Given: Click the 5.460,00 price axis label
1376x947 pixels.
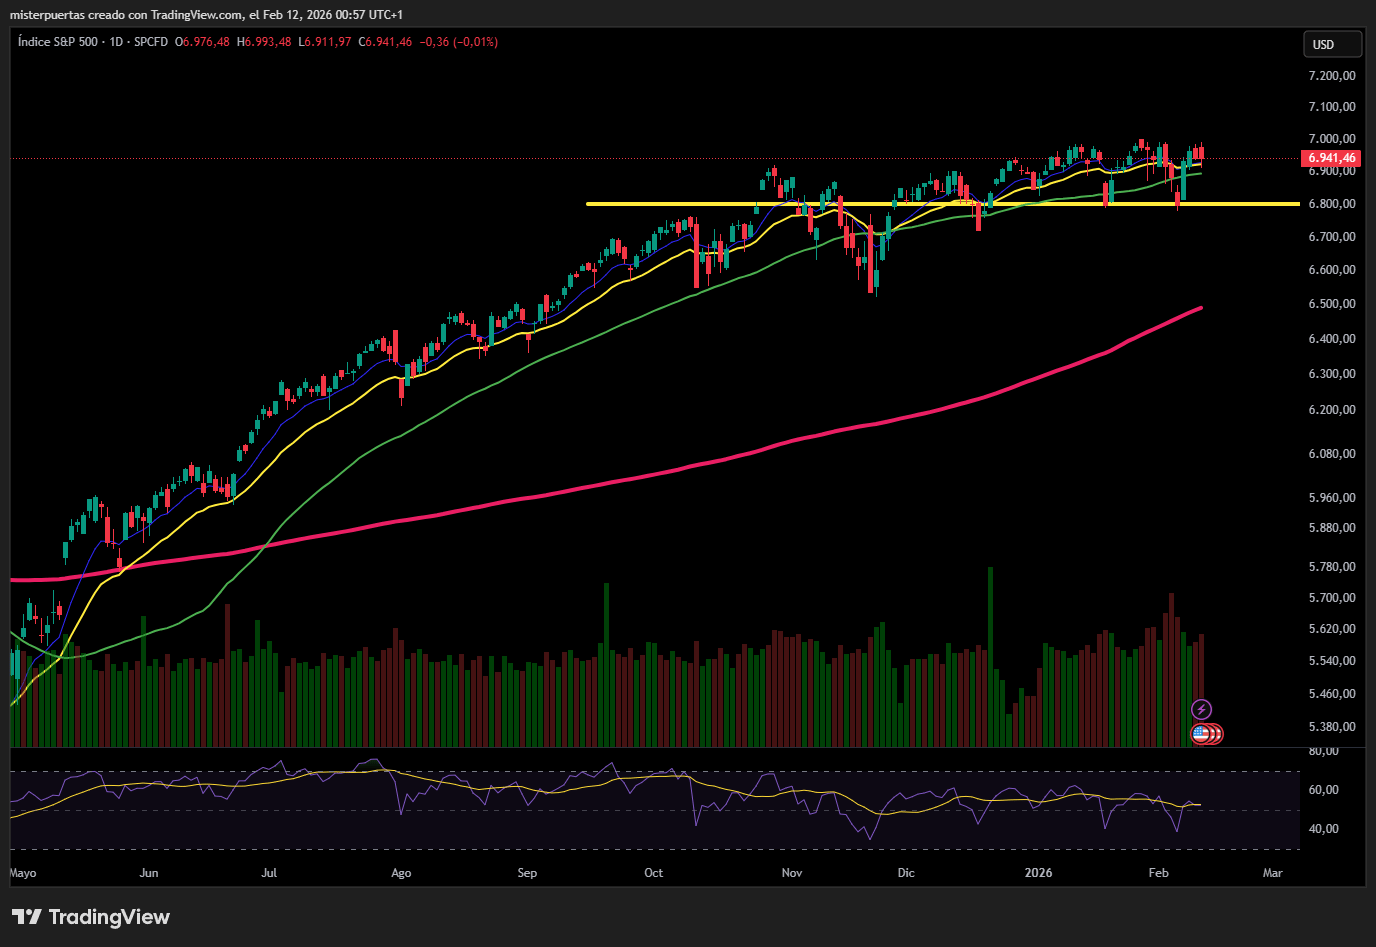Looking at the screenshot, I should point(1332,694).
